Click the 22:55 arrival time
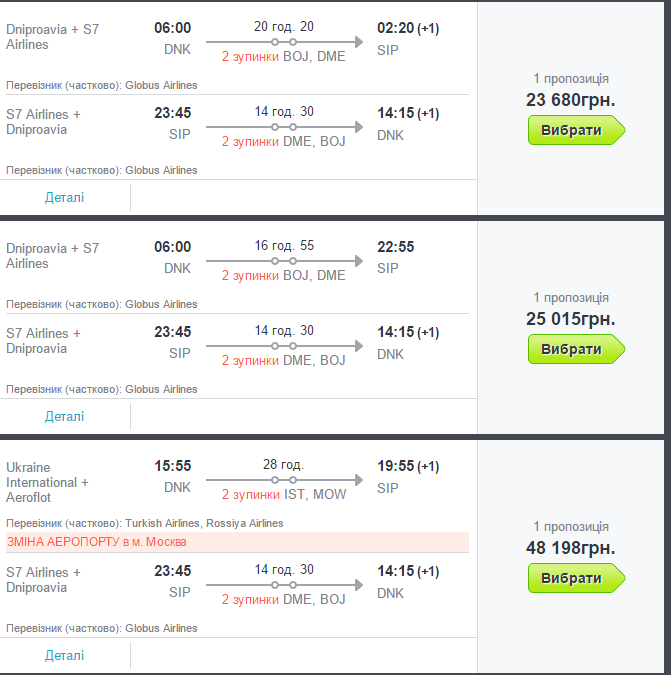This screenshot has width=671, height=675. pyautogui.click(x=395, y=247)
